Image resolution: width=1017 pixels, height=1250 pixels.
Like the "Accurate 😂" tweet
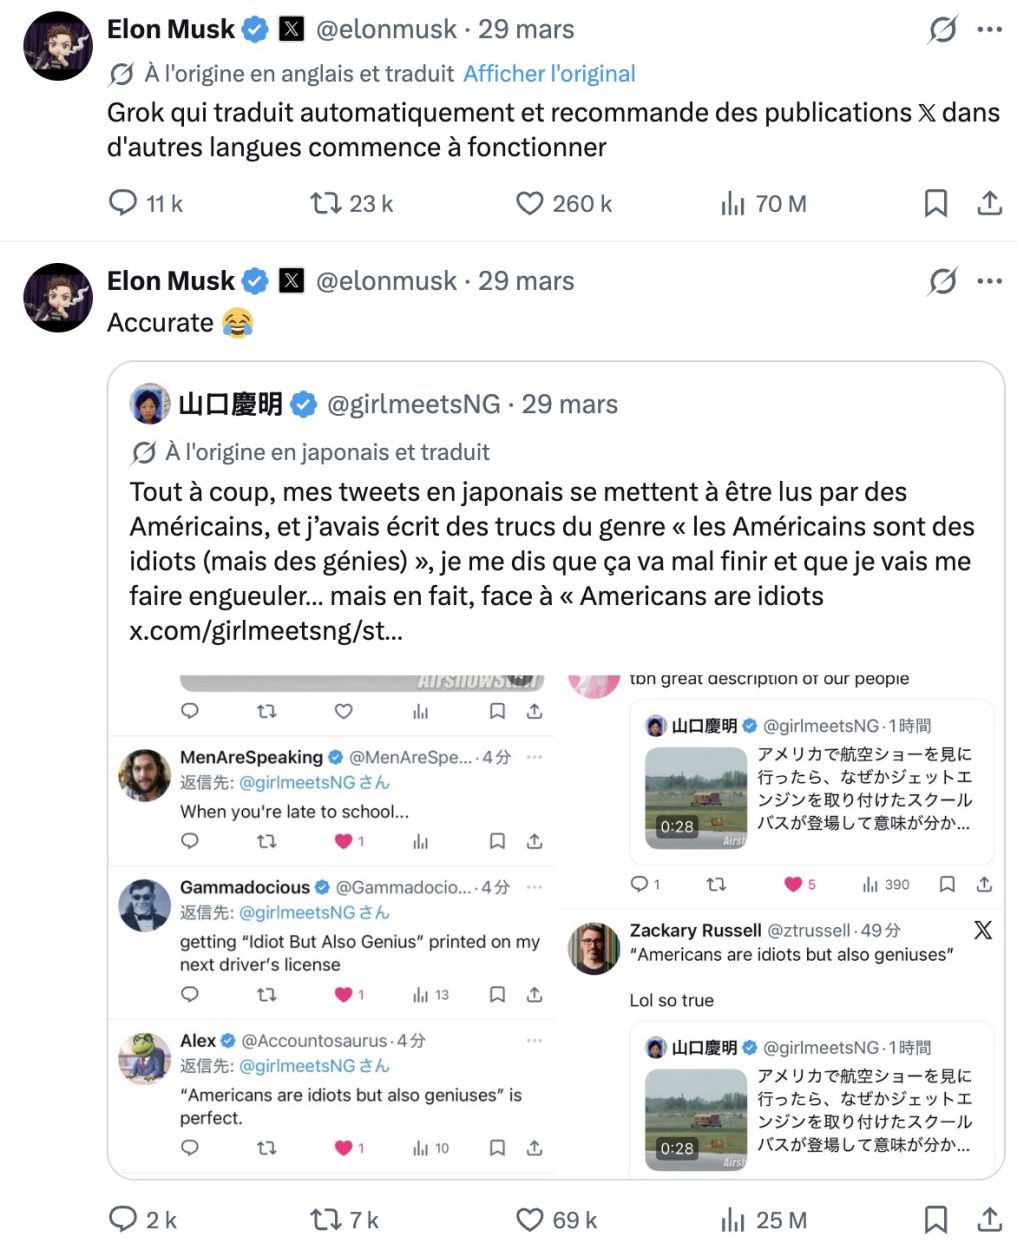(x=529, y=1219)
